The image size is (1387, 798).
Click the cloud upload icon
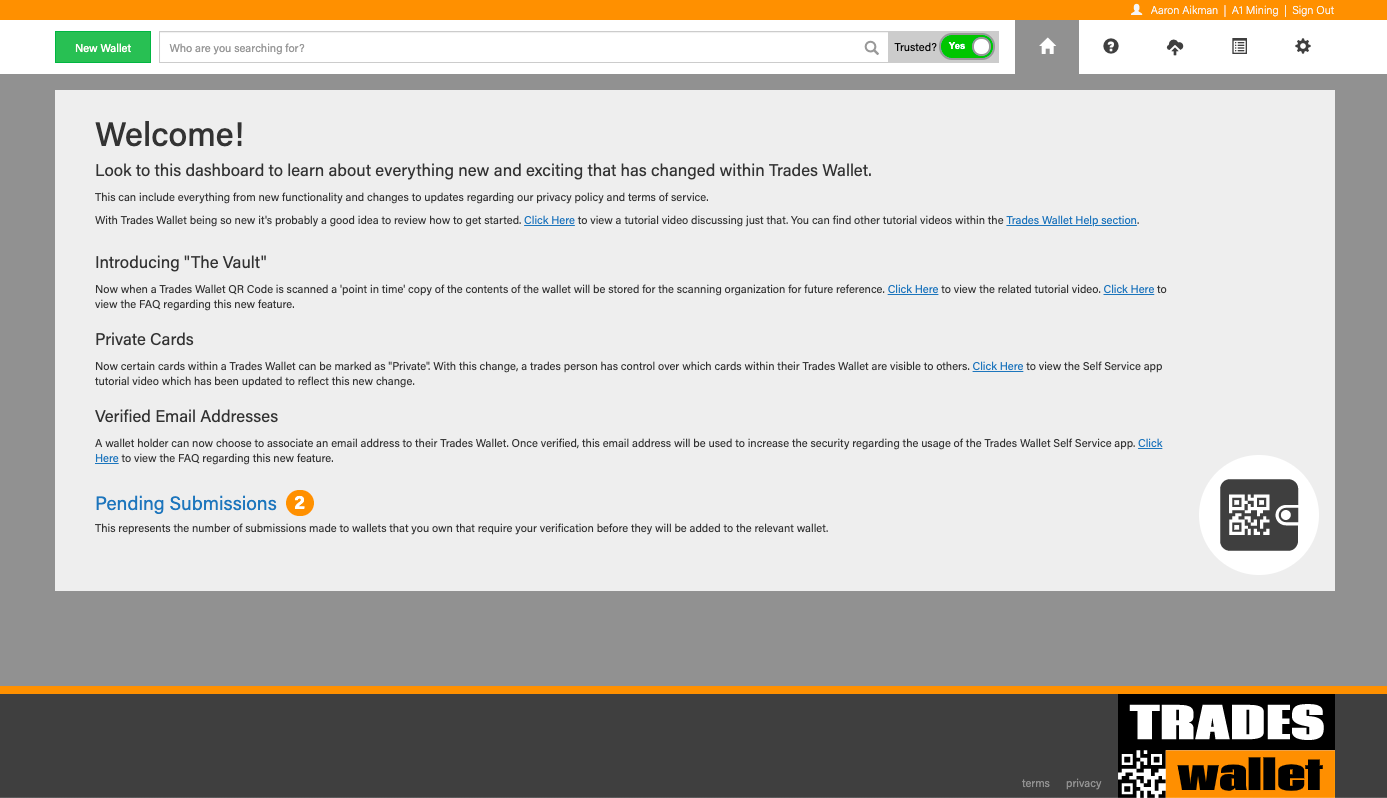[x=1175, y=47]
